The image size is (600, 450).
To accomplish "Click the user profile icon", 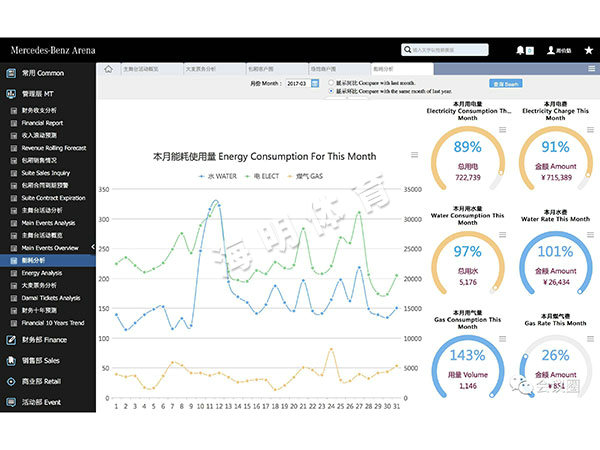I will (549, 49).
